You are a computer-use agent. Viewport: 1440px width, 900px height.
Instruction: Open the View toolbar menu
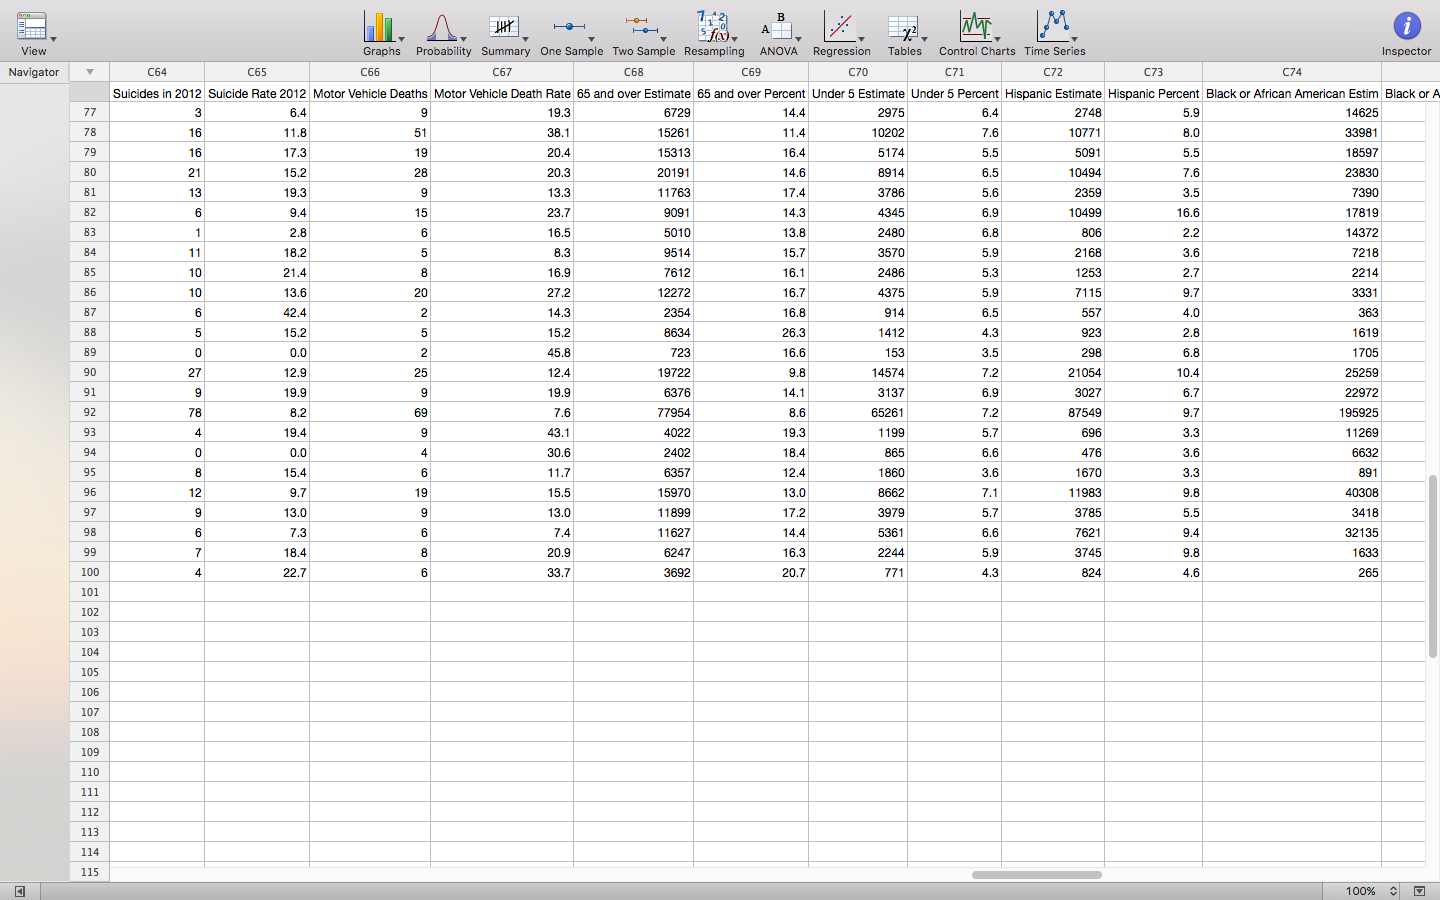coord(33,33)
